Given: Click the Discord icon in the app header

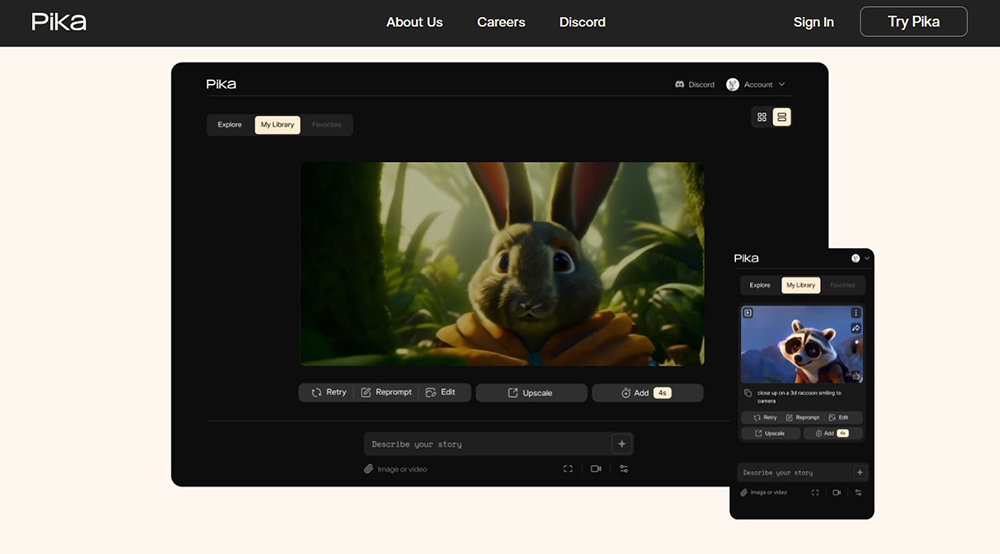Looking at the screenshot, I should (x=680, y=85).
